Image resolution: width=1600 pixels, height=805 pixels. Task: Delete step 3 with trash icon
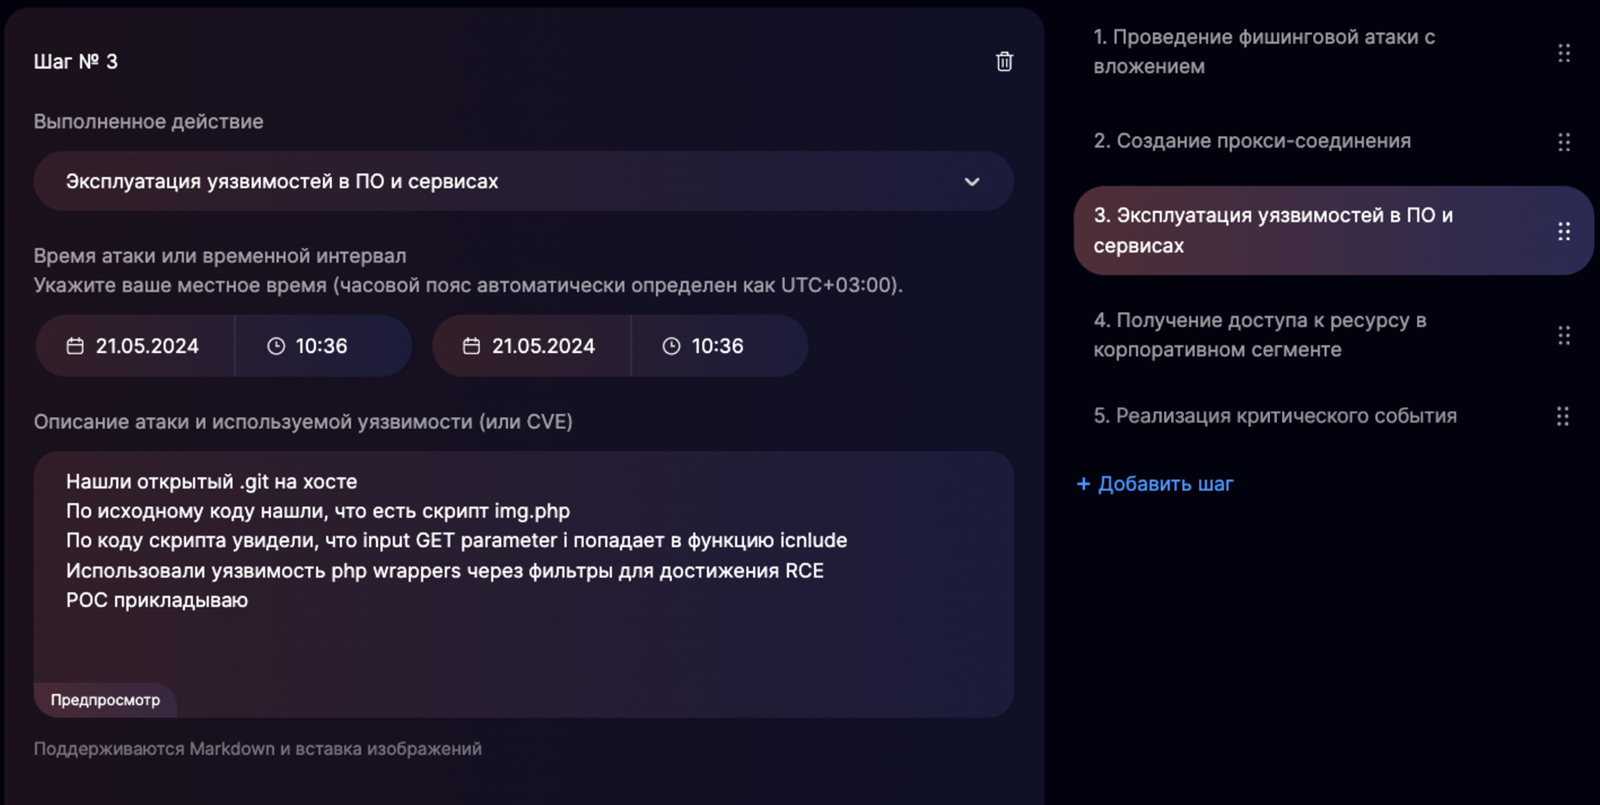click(1004, 62)
